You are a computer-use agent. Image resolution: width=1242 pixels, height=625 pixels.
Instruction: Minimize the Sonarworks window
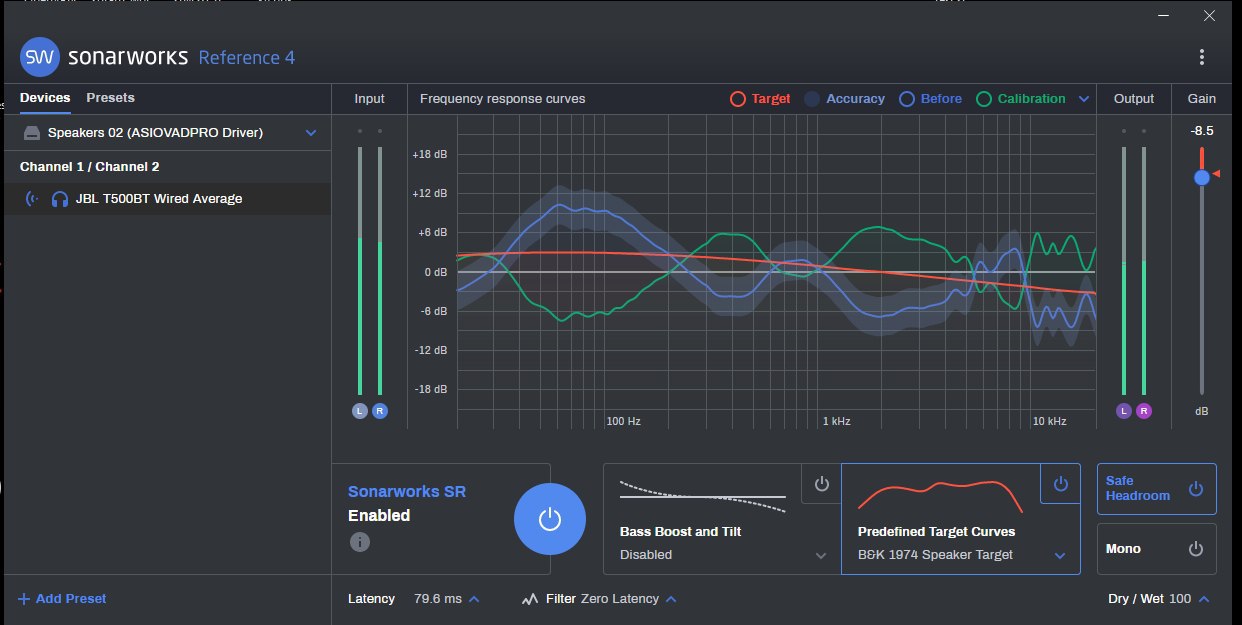pyautogui.click(x=1163, y=16)
